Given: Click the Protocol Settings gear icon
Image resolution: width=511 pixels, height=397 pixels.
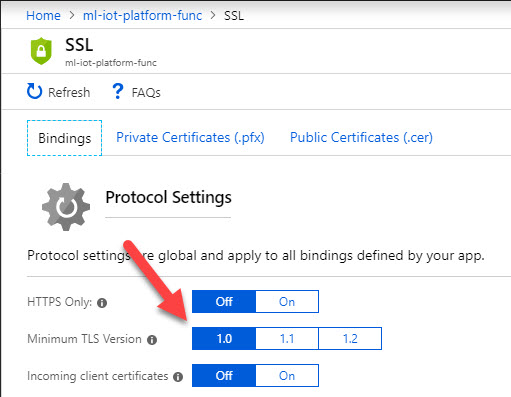Looking at the screenshot, I should (x=66, y=207).
